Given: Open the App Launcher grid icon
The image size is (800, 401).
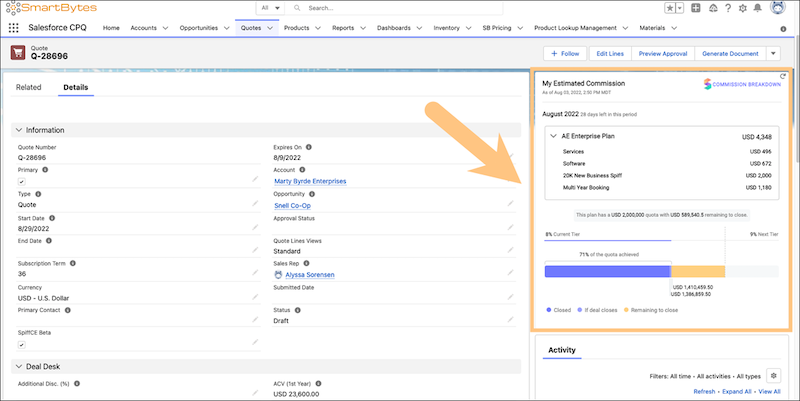Looking at the screenshot, I should click(14, 28).
